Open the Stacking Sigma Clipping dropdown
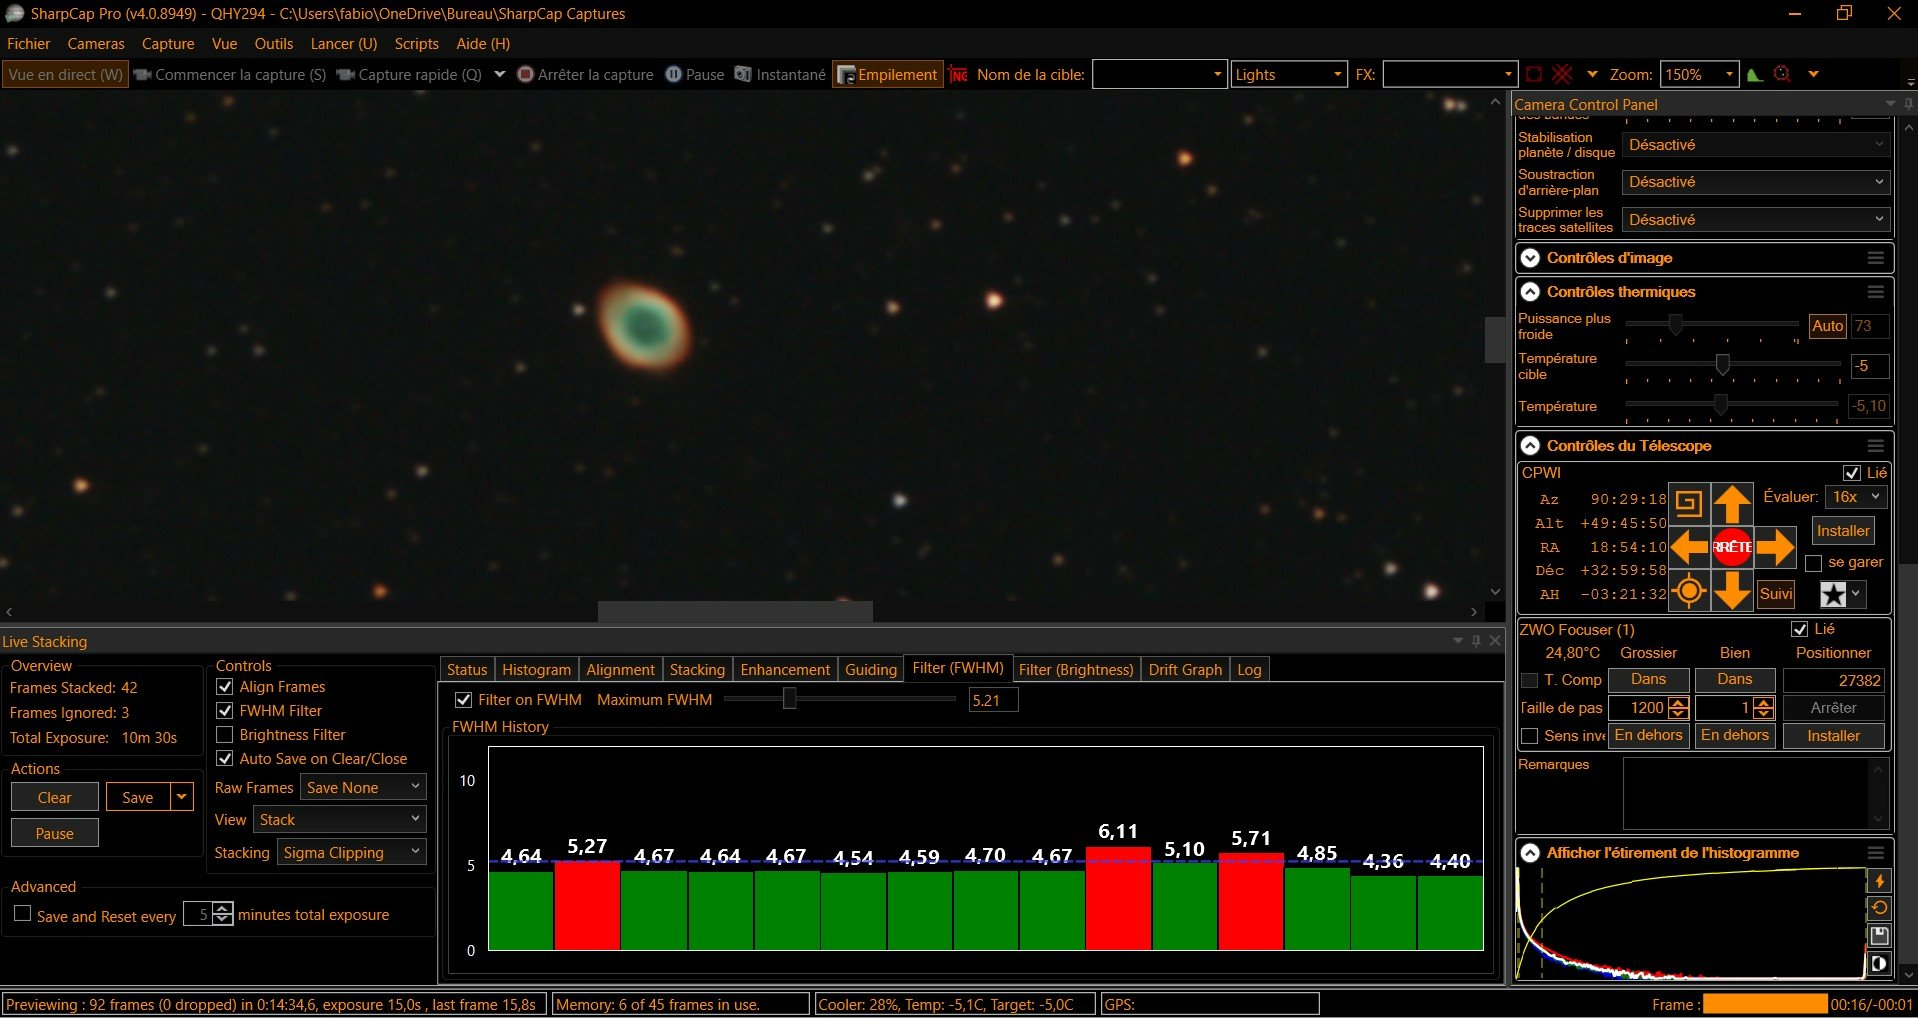Screen dimensions: 1918x1018 coord(353,853)
